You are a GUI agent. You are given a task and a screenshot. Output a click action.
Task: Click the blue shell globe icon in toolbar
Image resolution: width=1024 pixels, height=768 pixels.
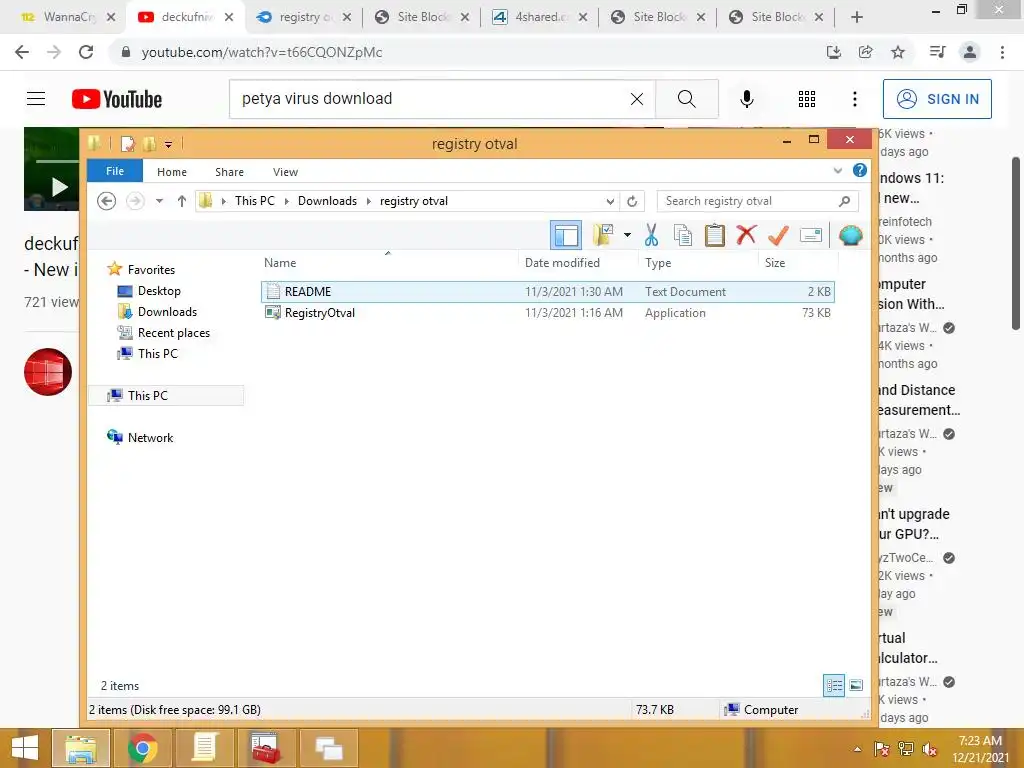point(850,235)
